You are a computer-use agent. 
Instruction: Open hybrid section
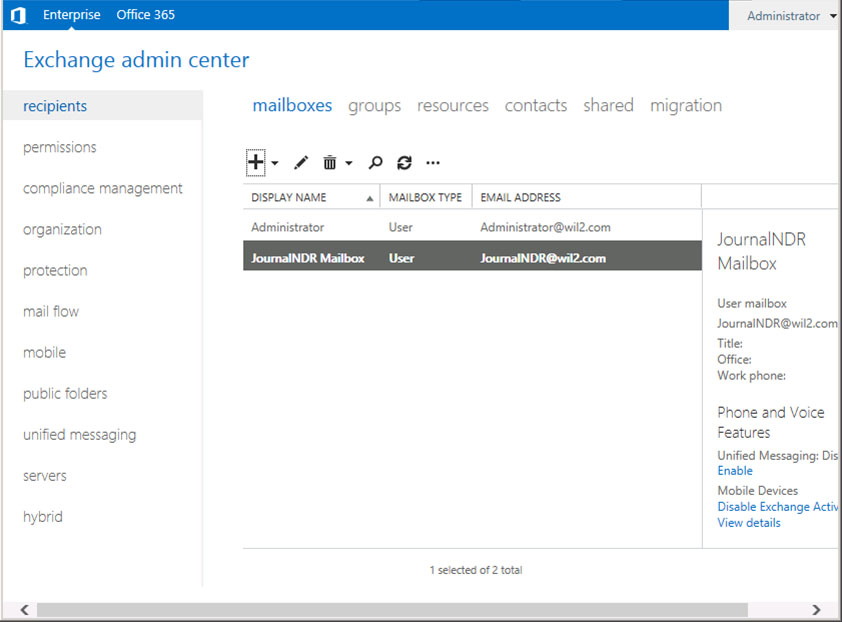tap(42, 517)
